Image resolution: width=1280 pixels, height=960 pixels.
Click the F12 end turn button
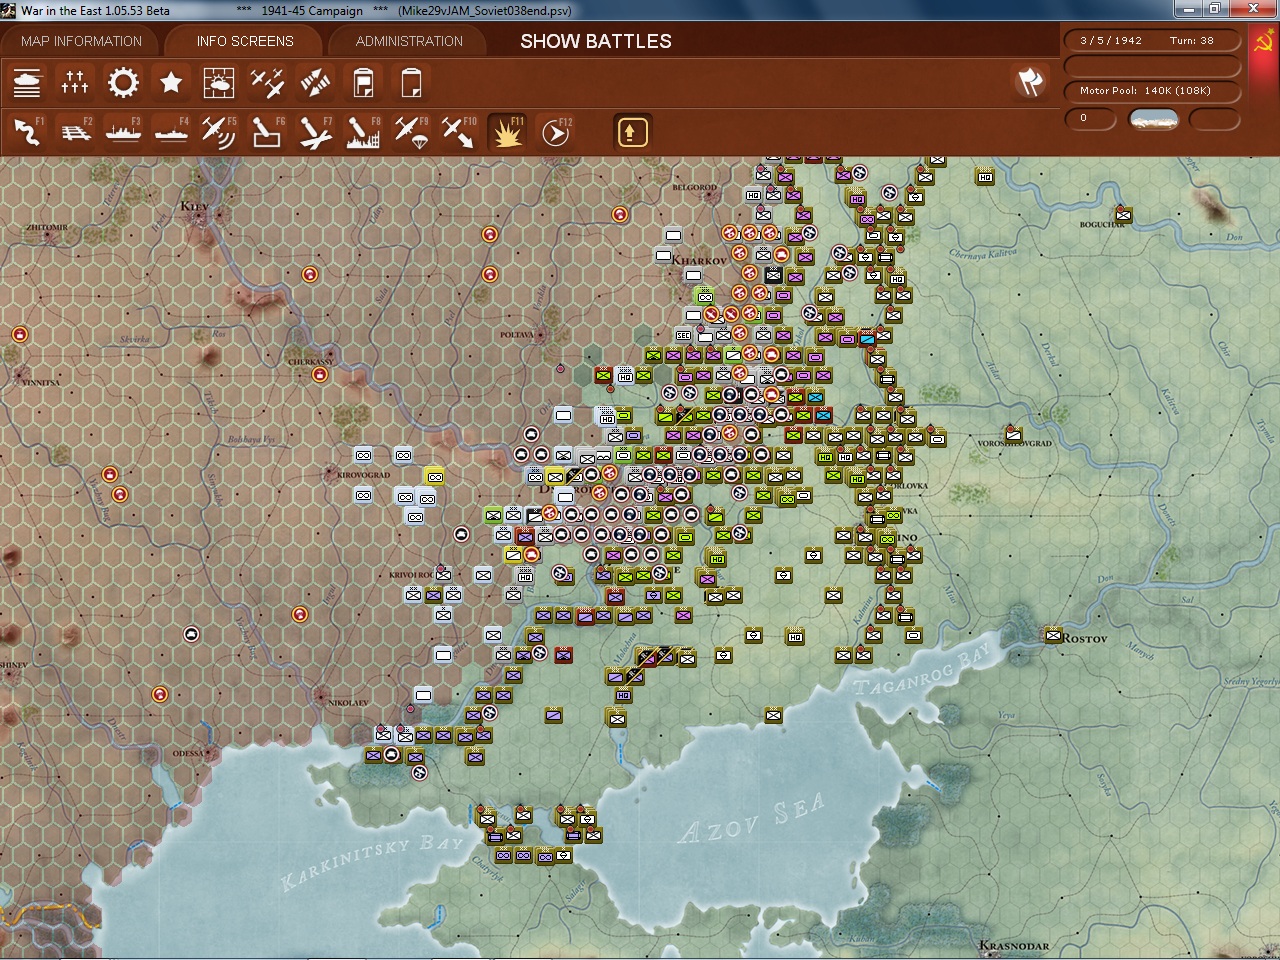pos(555,132)
